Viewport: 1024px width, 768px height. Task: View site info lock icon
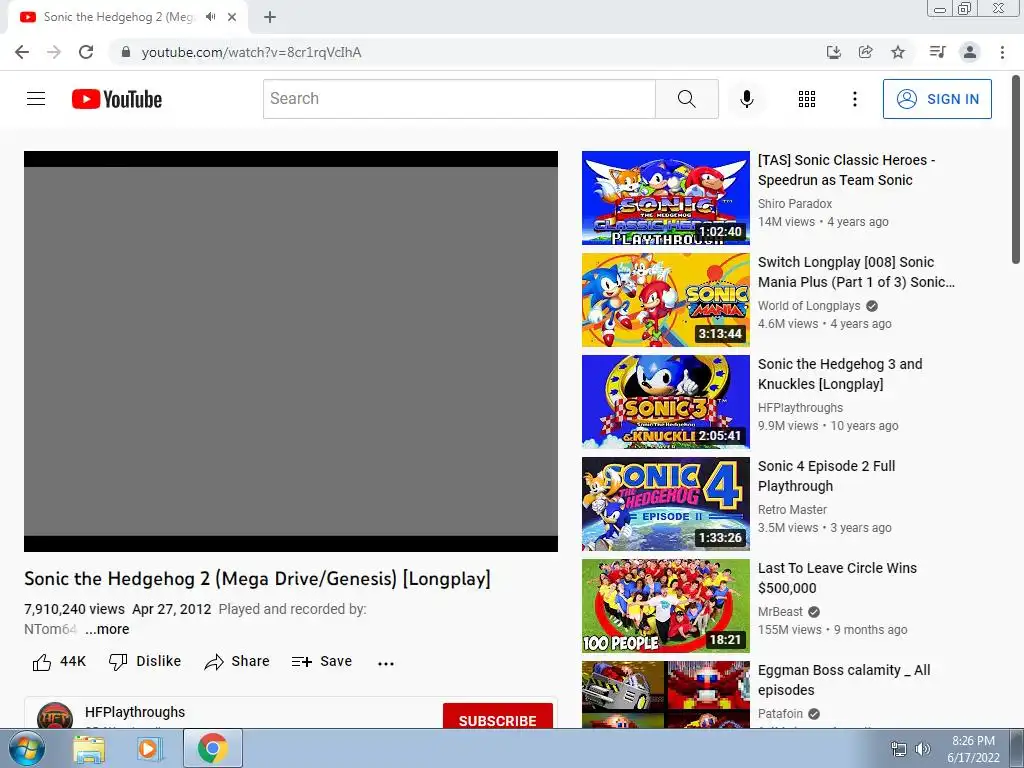click(125, 52)
